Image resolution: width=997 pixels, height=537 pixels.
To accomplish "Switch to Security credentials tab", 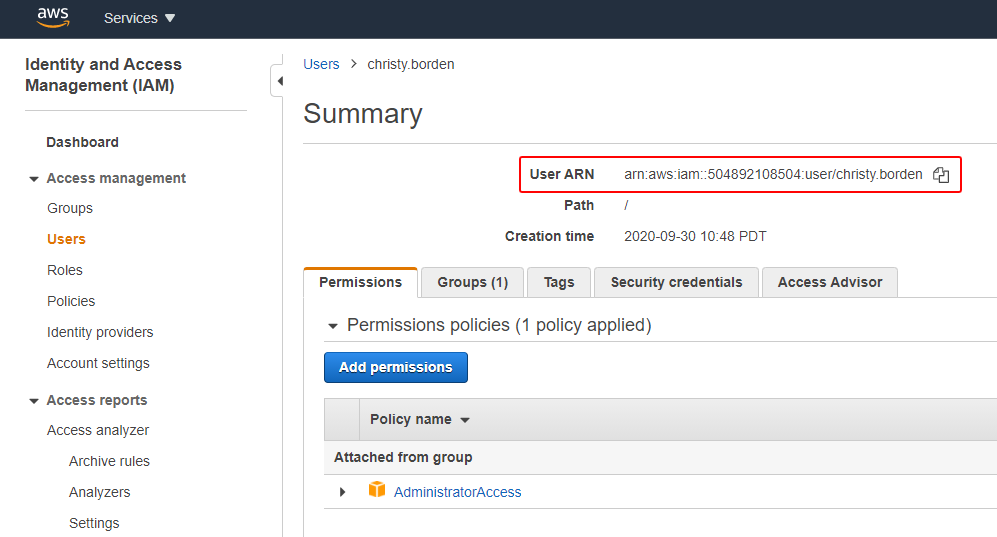I will pyautogui.click(x=676, y=282).
